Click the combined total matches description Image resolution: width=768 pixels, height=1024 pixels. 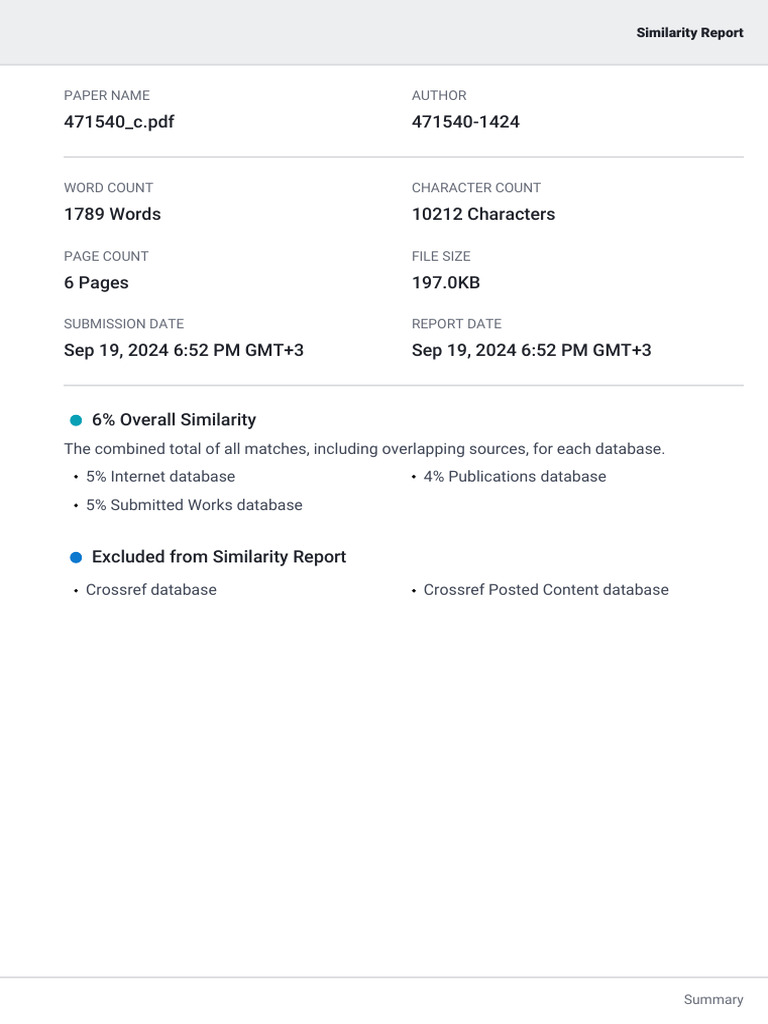click(x=364, y=449)
